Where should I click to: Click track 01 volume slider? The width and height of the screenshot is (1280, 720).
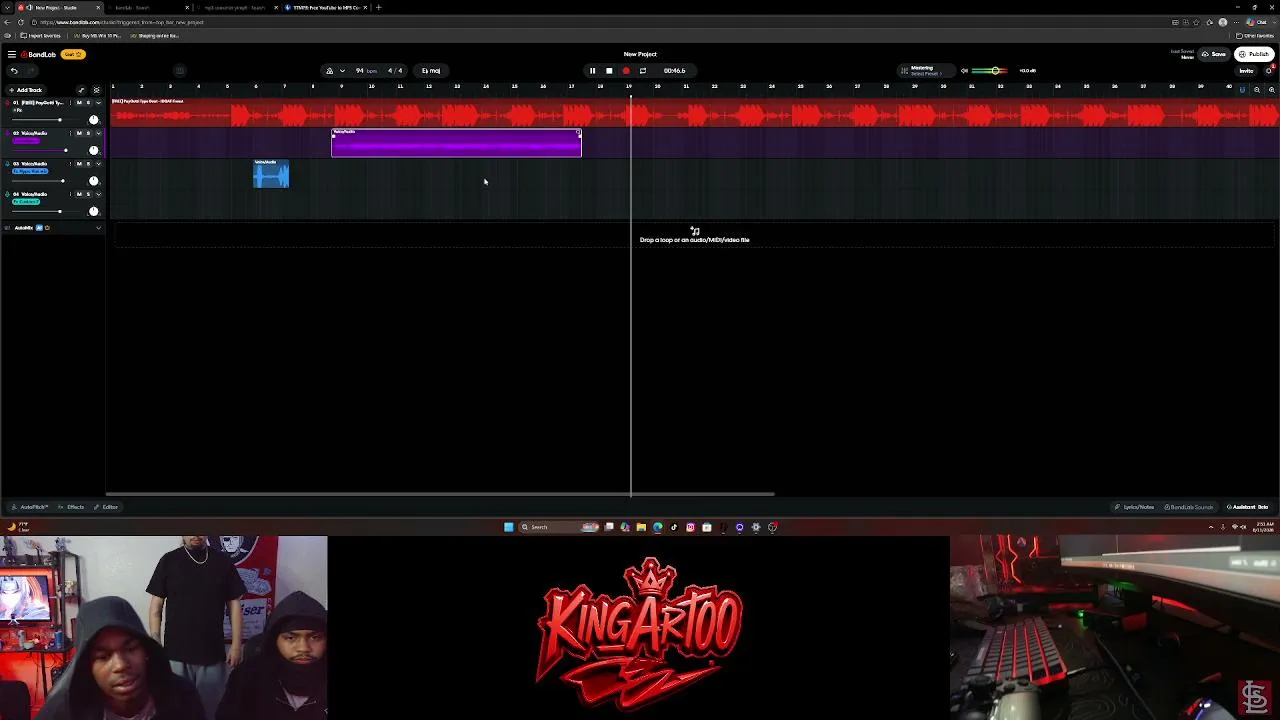tap(45, 120)
